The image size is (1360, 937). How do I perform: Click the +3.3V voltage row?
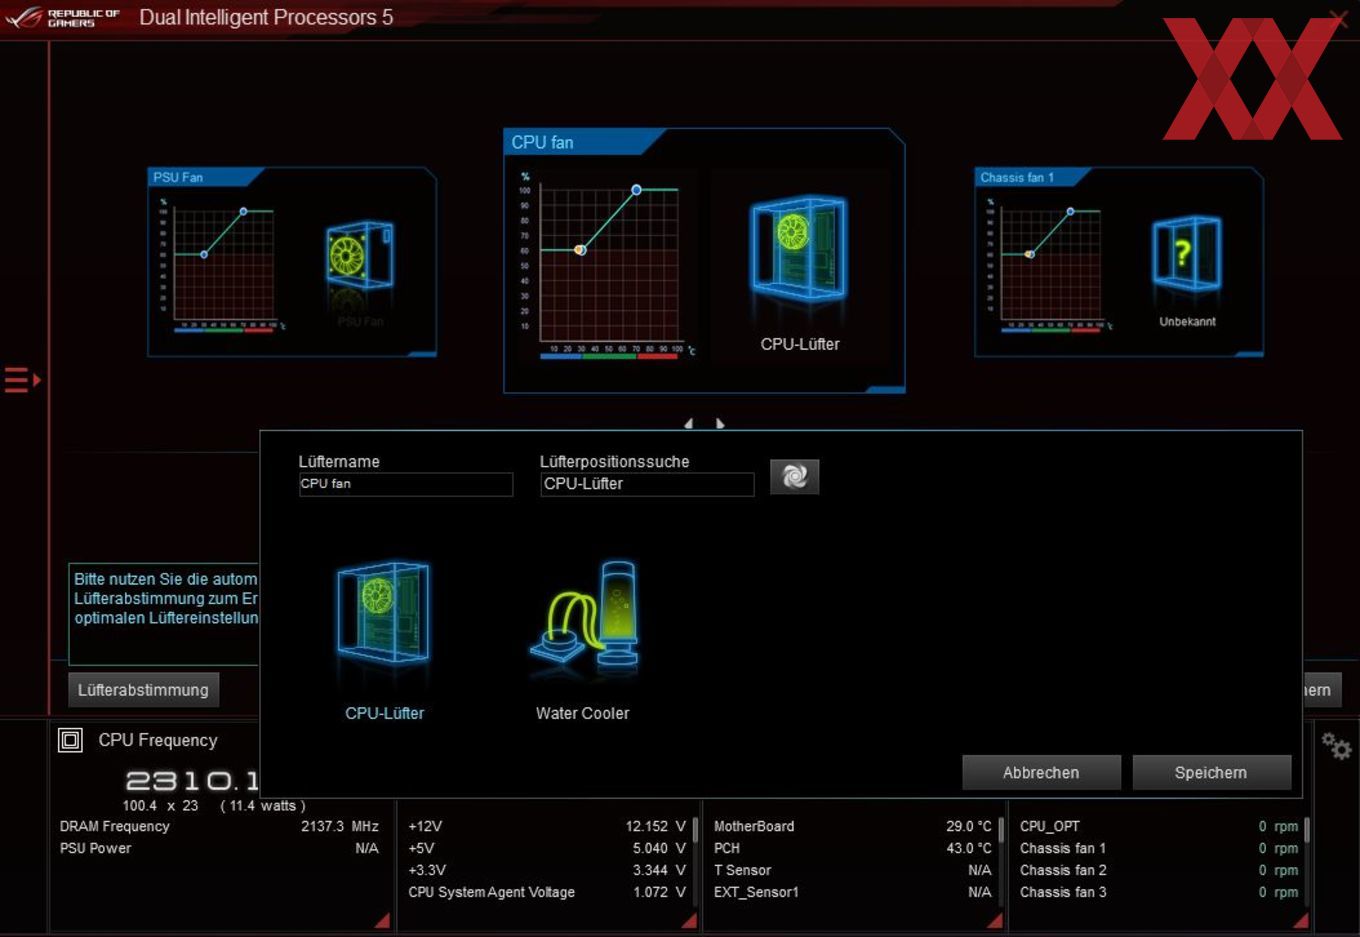pyautogui.click(x=547, y=870)
